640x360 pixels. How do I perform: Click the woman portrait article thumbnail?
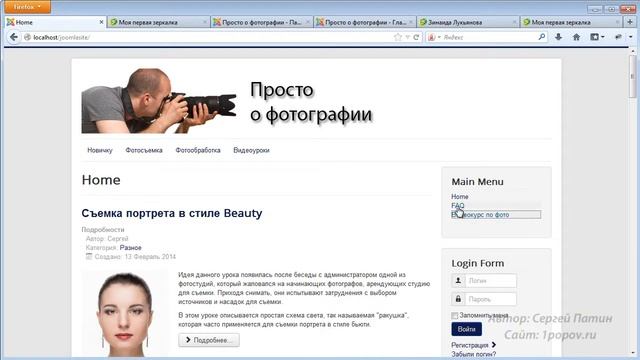click(x=124, y=313)
